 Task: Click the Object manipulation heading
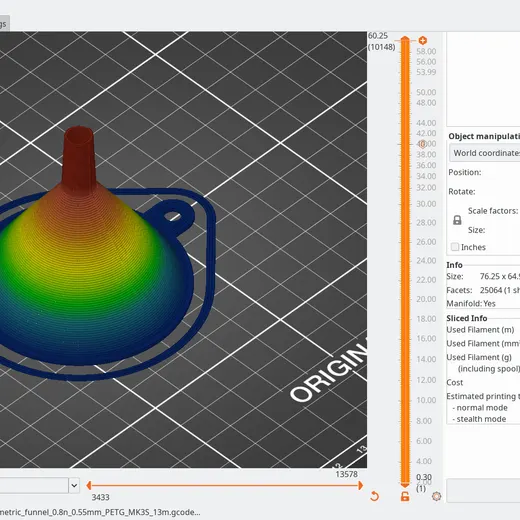point(484,136)
